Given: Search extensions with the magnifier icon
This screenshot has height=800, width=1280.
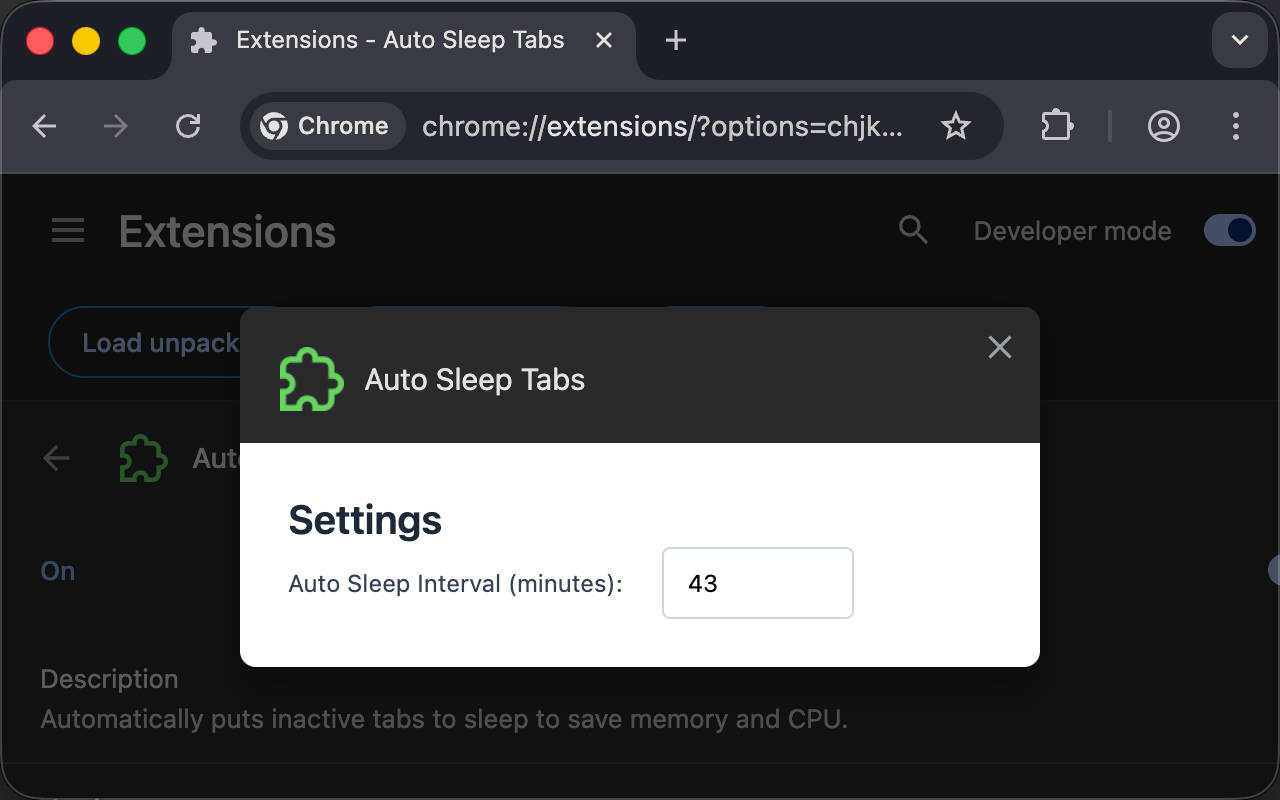Looking at the screenshot, I should pos(913,230).
